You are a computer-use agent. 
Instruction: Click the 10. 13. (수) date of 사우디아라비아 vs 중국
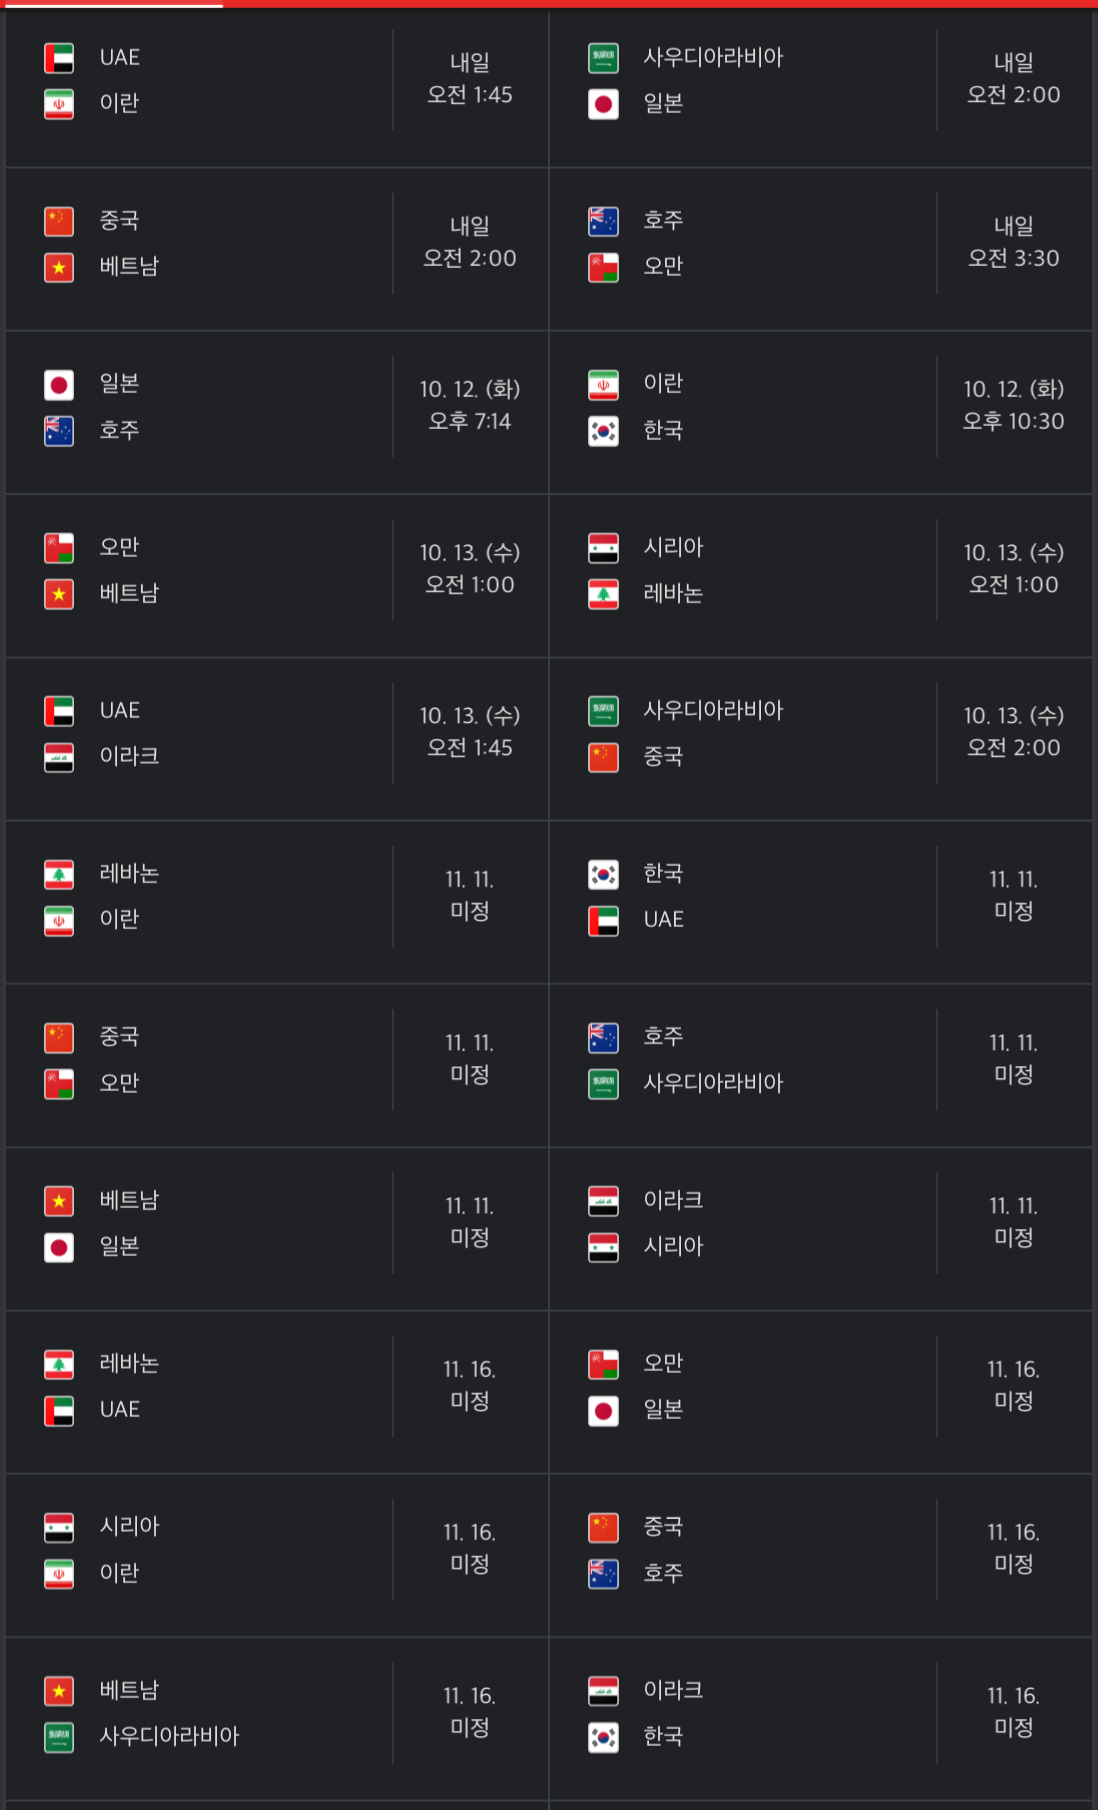1013,715
